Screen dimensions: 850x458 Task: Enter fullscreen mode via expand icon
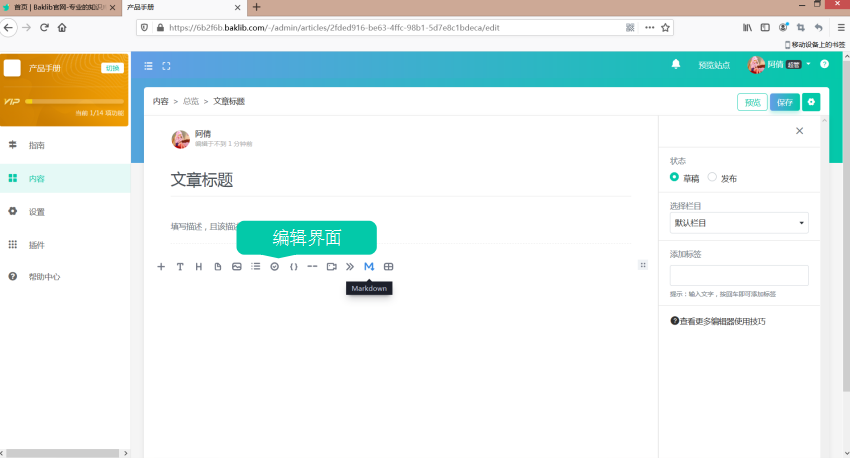tap(166, 66)
